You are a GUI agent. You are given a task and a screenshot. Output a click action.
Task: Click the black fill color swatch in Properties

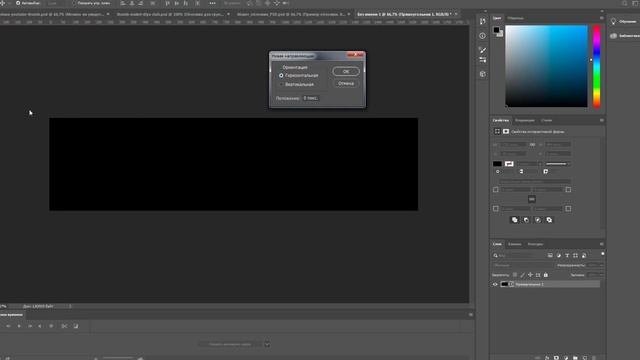497,164
